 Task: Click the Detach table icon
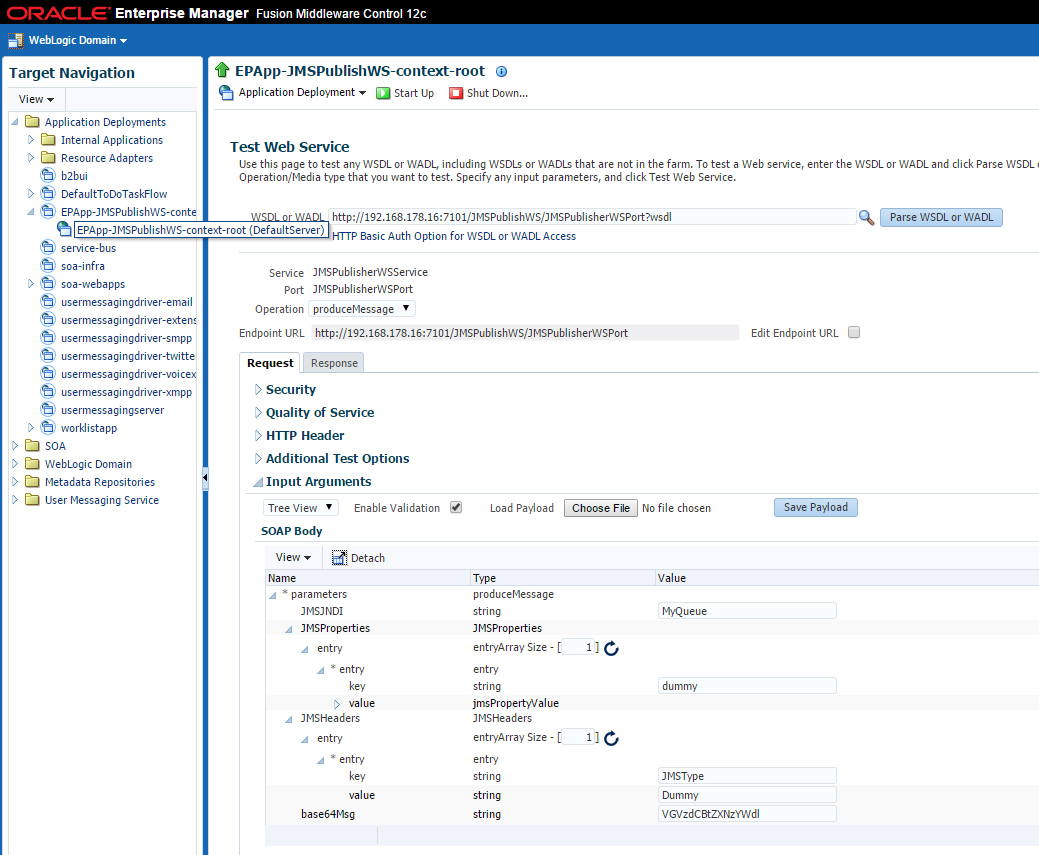[339, 558]
